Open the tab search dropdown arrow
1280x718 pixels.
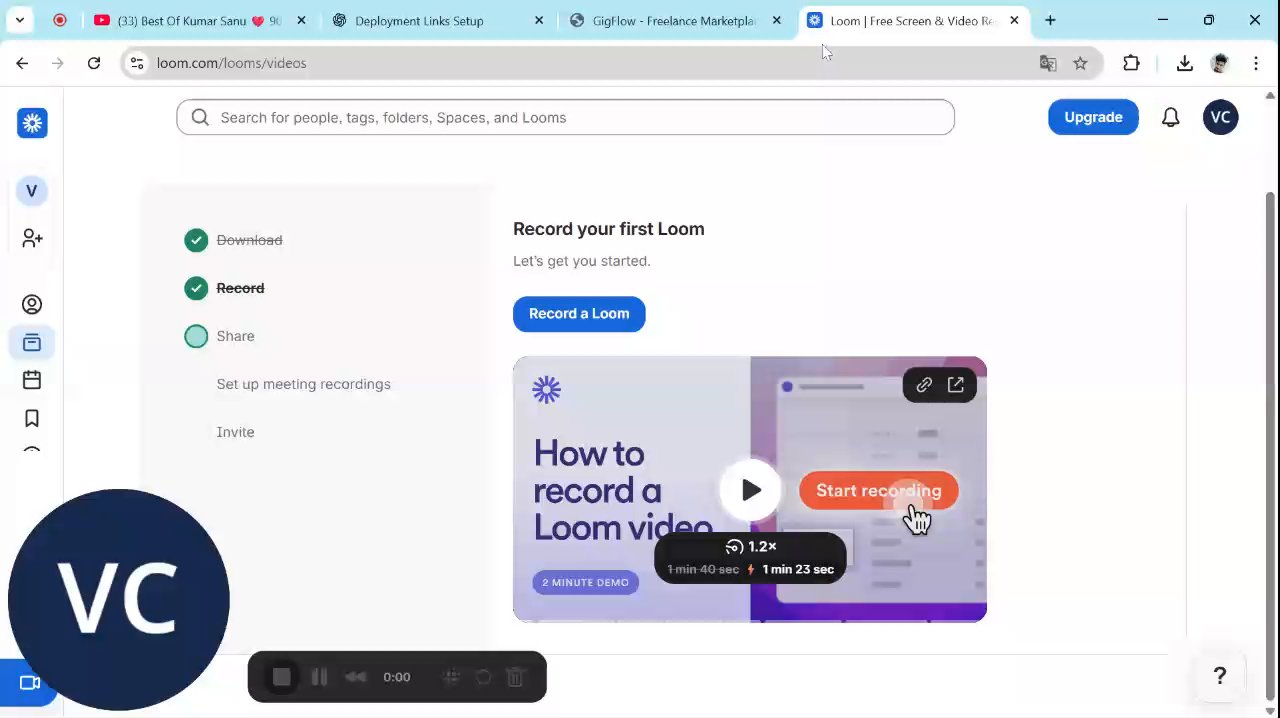pyautogui.click(x=19, y=20)
